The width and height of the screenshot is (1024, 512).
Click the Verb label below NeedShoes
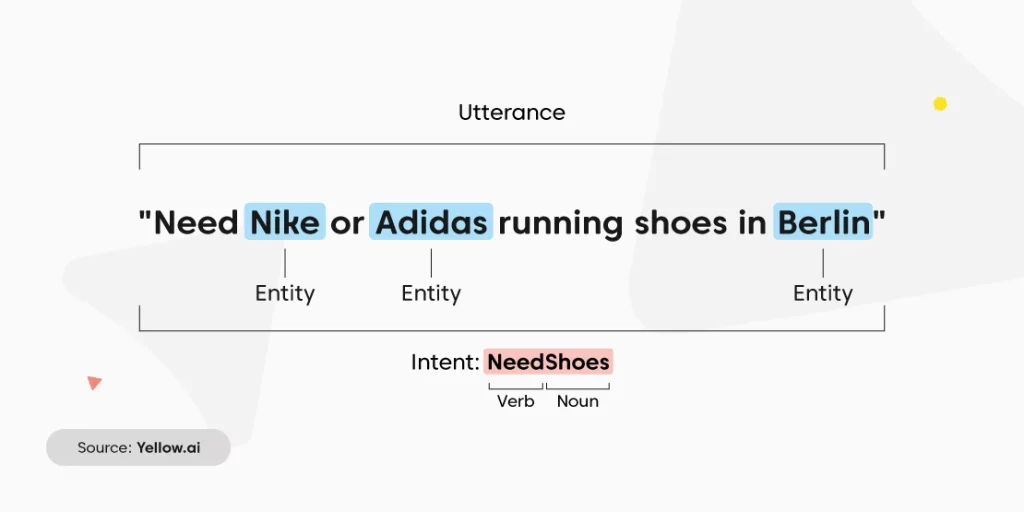[515, 401]
